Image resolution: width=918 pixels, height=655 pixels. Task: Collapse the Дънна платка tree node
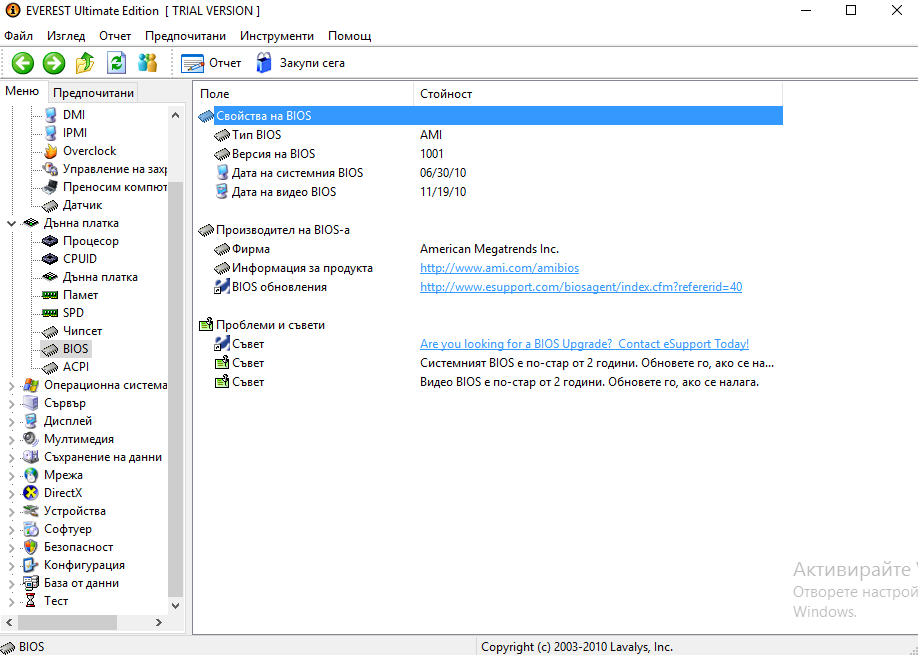[11, 223]
